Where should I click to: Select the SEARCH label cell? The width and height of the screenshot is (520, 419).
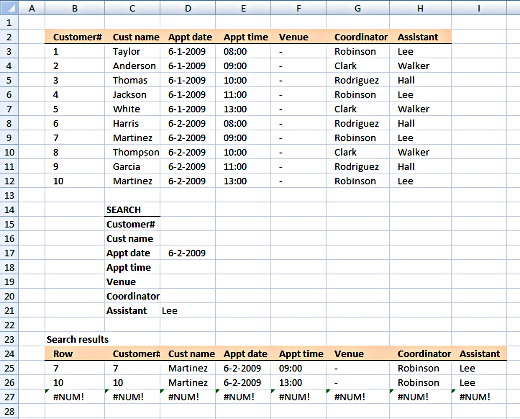pyautogui.click(x=132, y=210)
